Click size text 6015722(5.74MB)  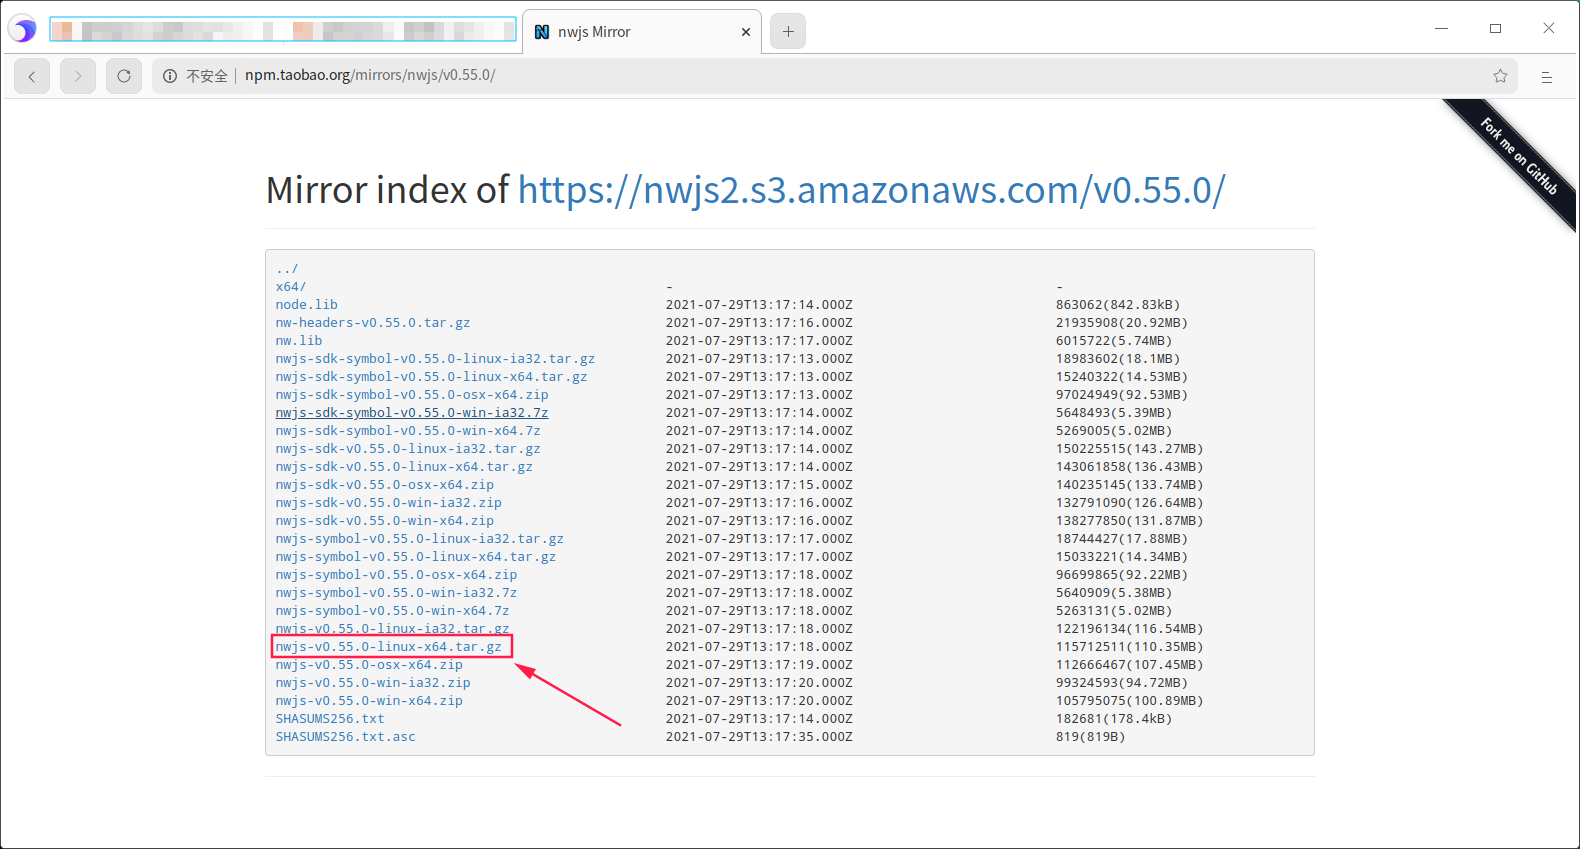1114,340
